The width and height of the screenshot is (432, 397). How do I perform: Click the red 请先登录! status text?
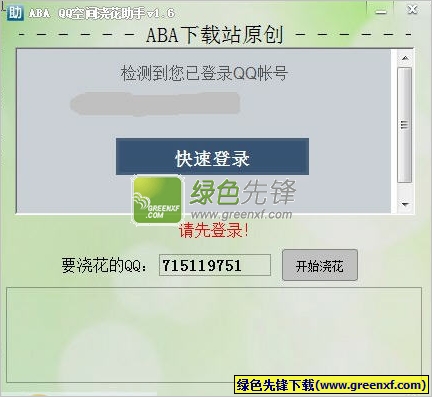click(214, 230)
